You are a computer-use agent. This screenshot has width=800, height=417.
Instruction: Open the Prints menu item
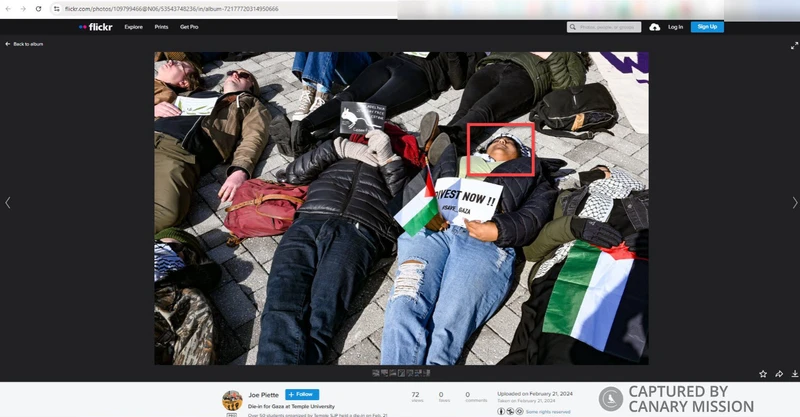click(x=161, y=27)
